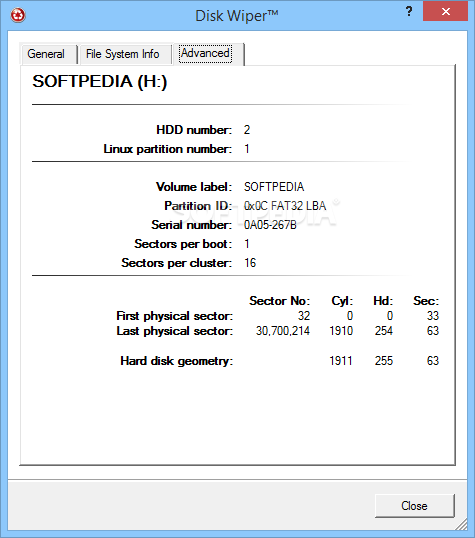Viewport: 475px width, 538px height.
Task: Select serial number 0A05-267B
Action: (x=270, y=225)
